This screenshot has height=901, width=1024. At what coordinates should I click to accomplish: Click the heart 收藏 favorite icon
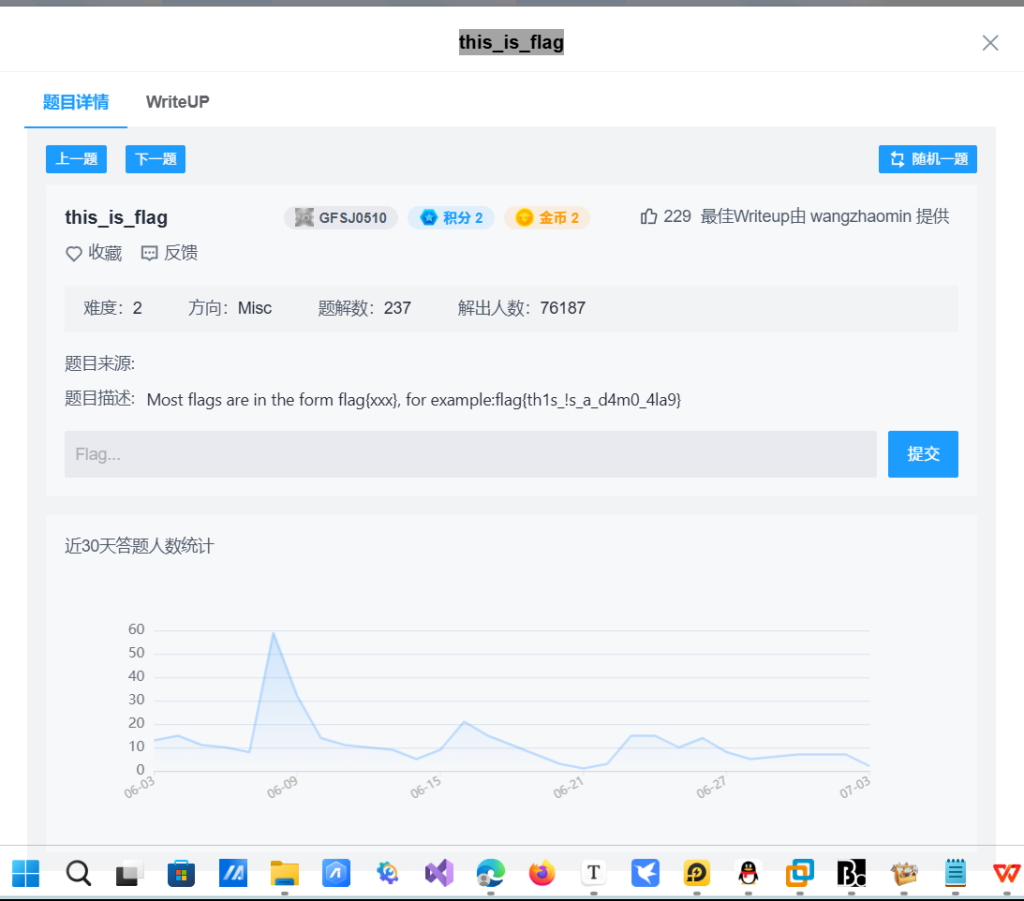tap(74, 254)
